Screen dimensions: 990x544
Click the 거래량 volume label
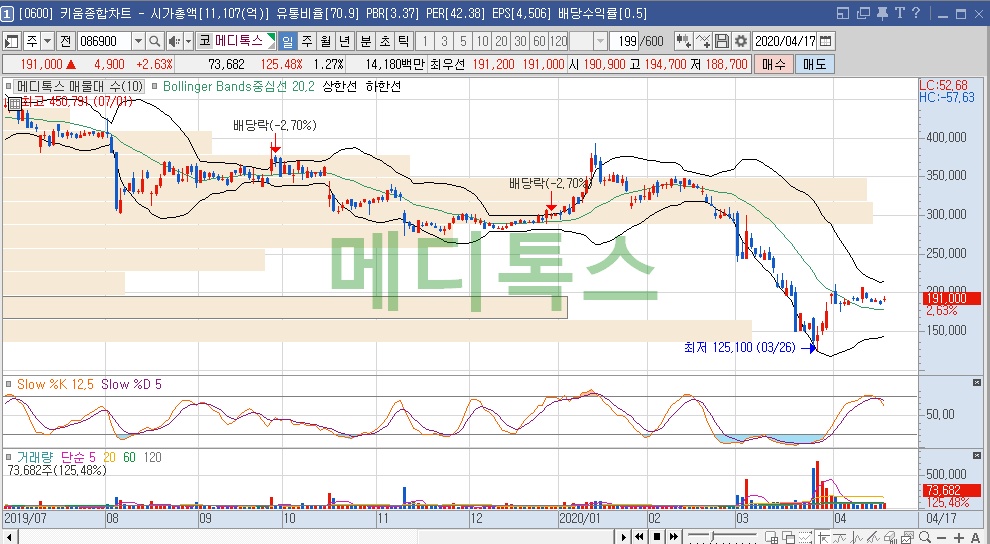(35, 457)
